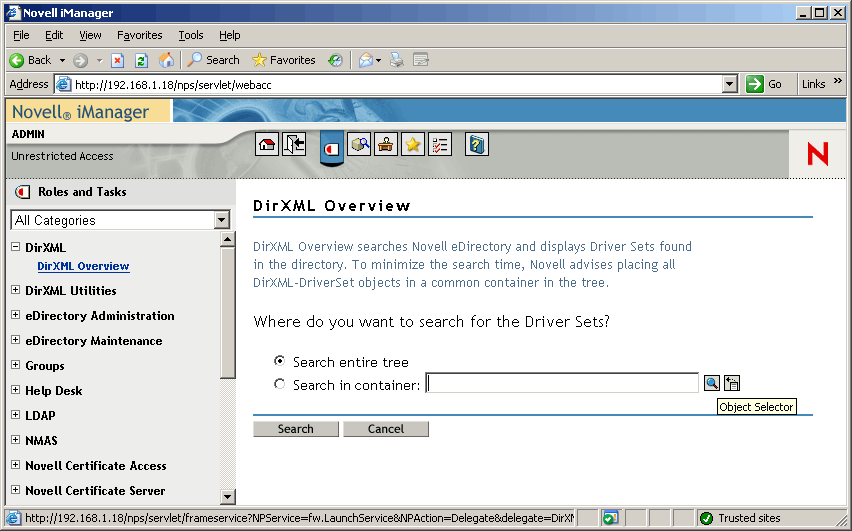Open the Back button history dropdown arrow

[62, 60]
